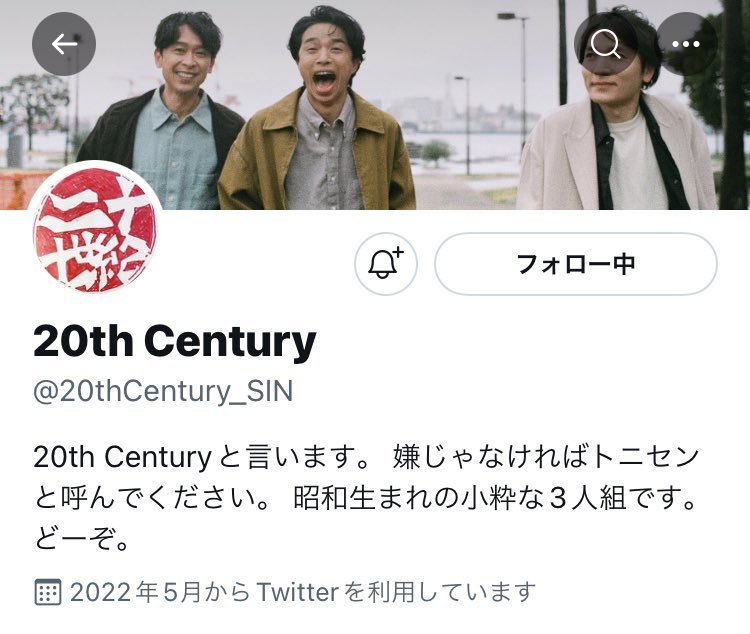Click the calendar icon by join date
This screenshot has width=750, height=634.
(48, 592)
